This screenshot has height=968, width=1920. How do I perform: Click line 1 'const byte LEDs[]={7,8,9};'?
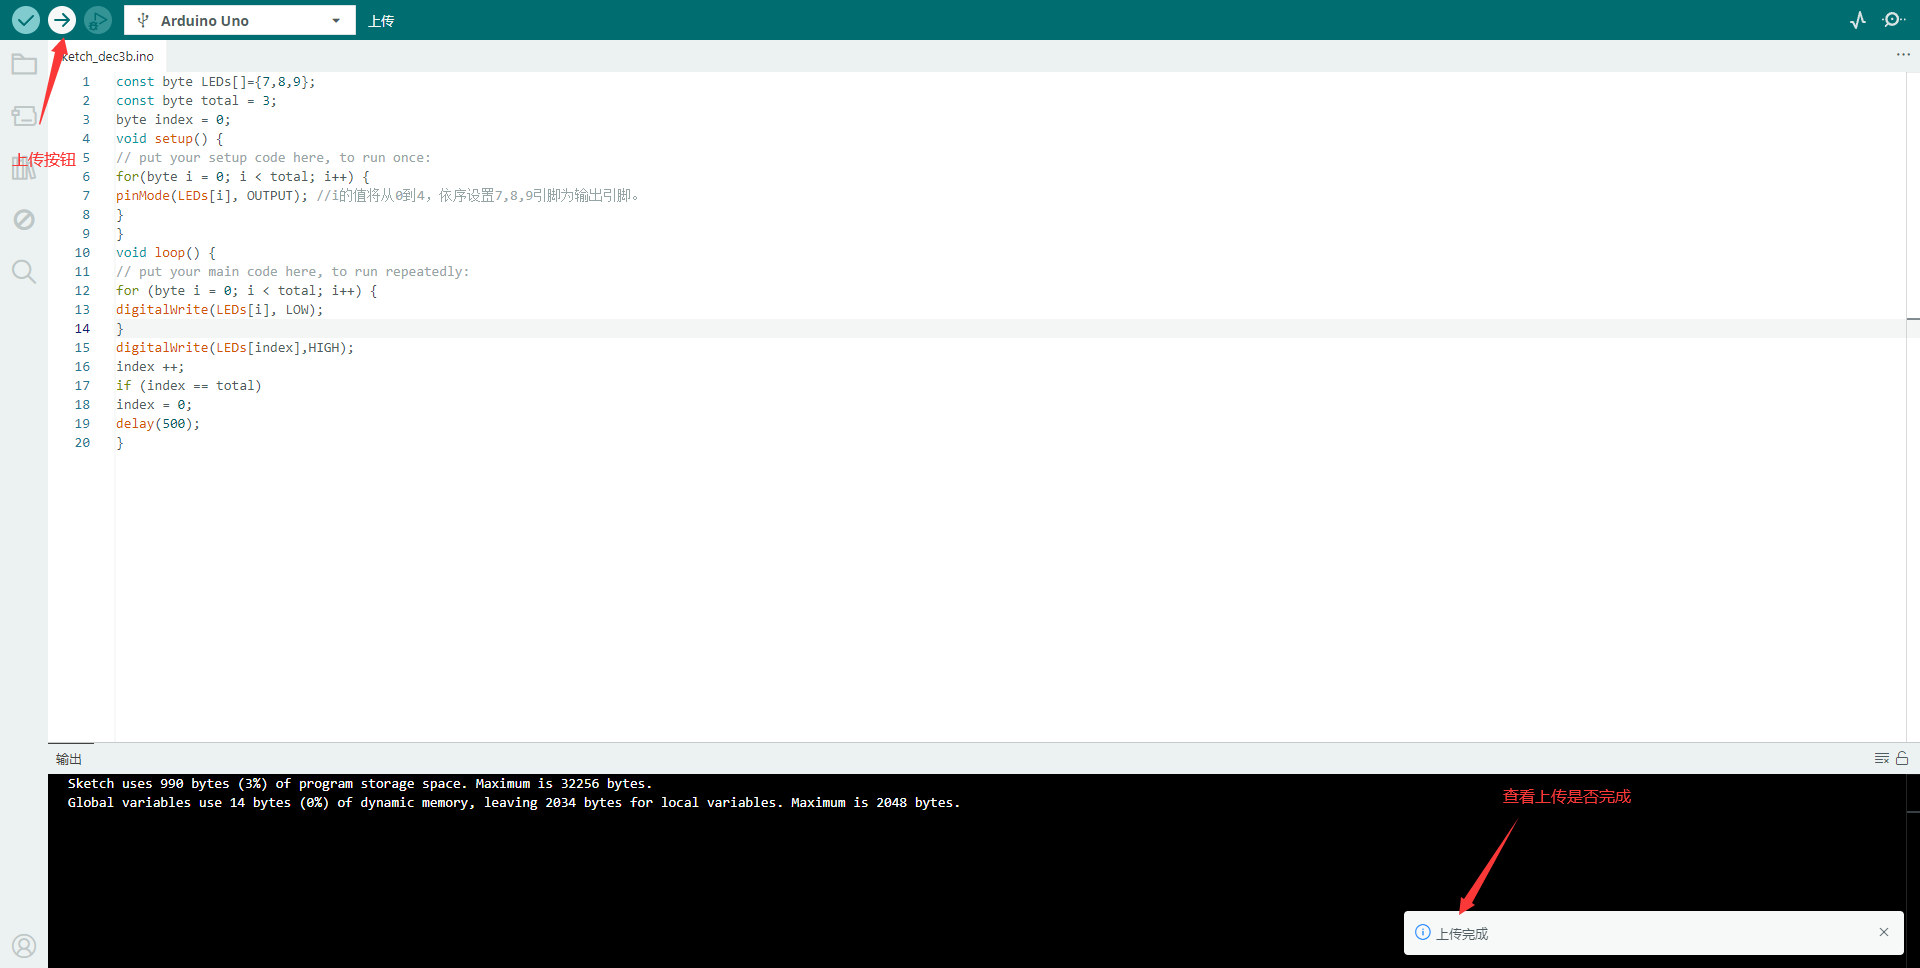[215, 82]
